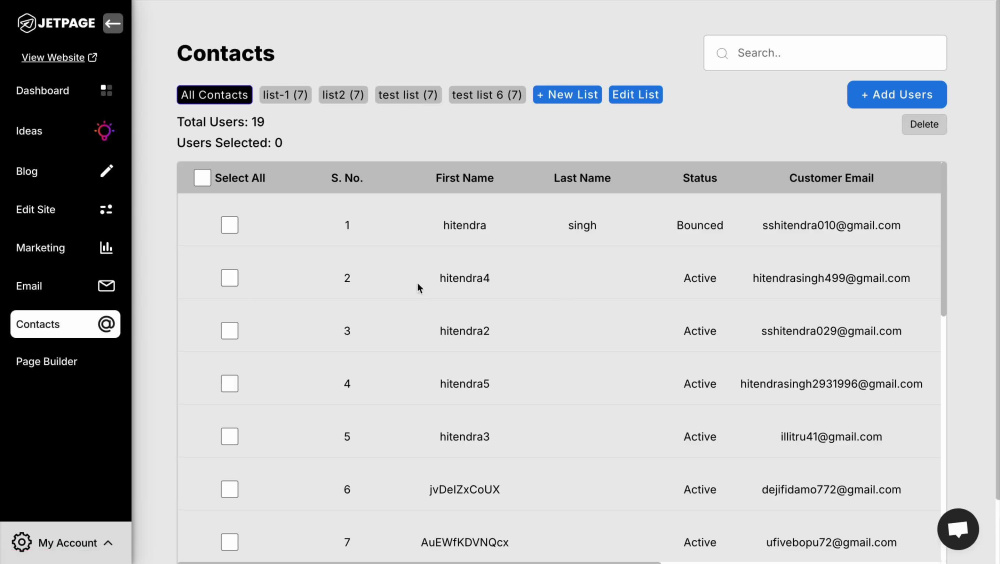Viewport: 1000px width, 564px height.
Task: Click email dejifidamo772@gmail.com
Action: click(x=831, y=489)
